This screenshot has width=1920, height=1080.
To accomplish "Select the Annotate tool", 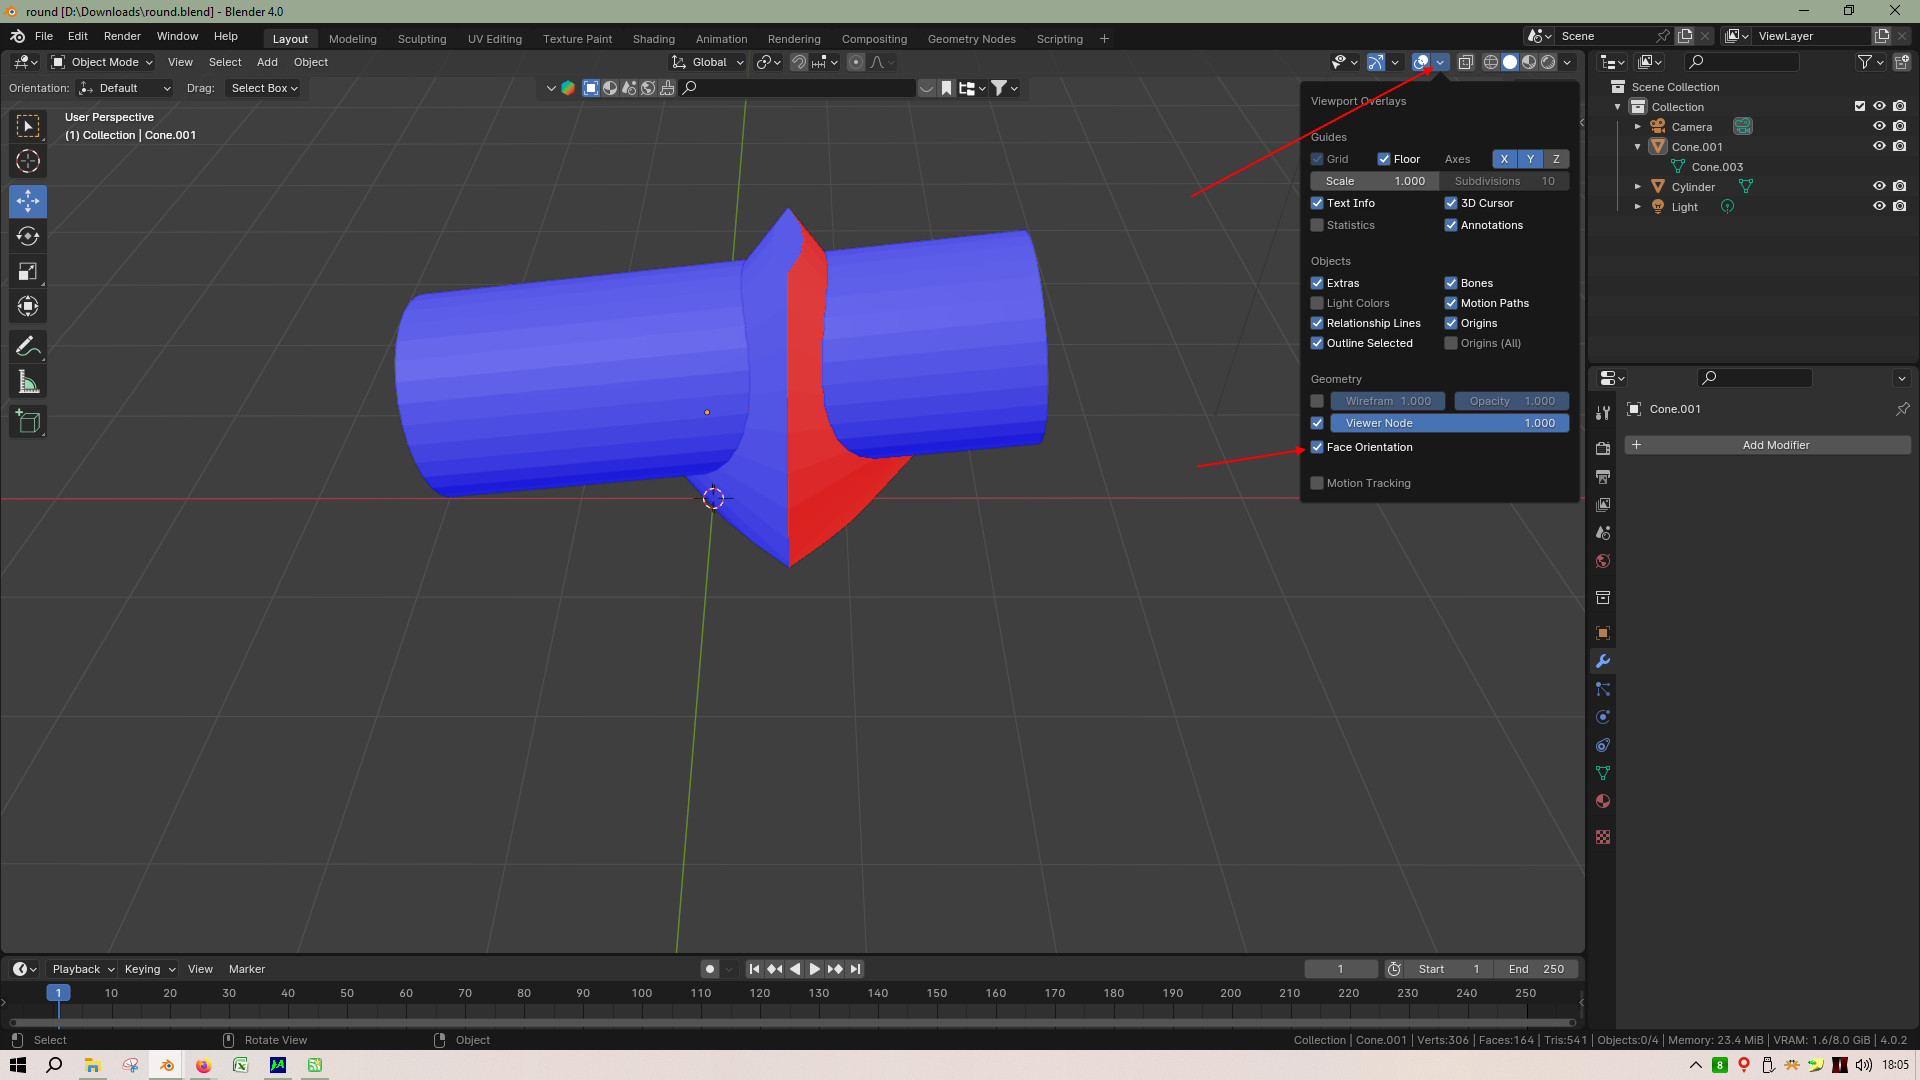I will click(x=28, y=346).
